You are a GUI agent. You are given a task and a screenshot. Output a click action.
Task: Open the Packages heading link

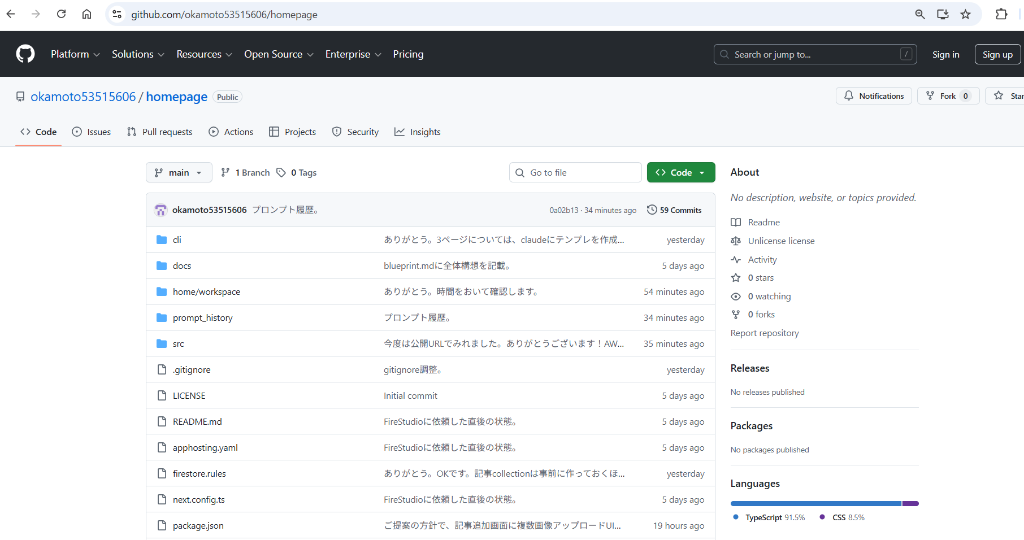751,426
